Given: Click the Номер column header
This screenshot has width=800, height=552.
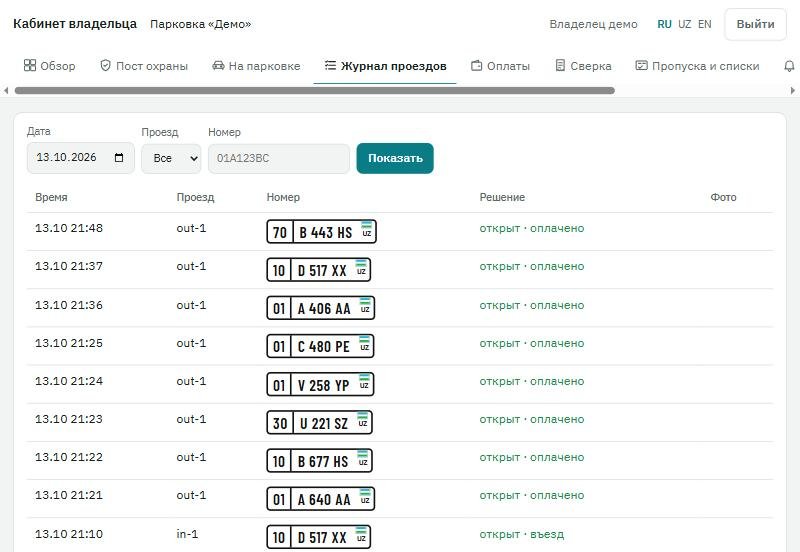Looking at the screenshot, I should 283,197.
